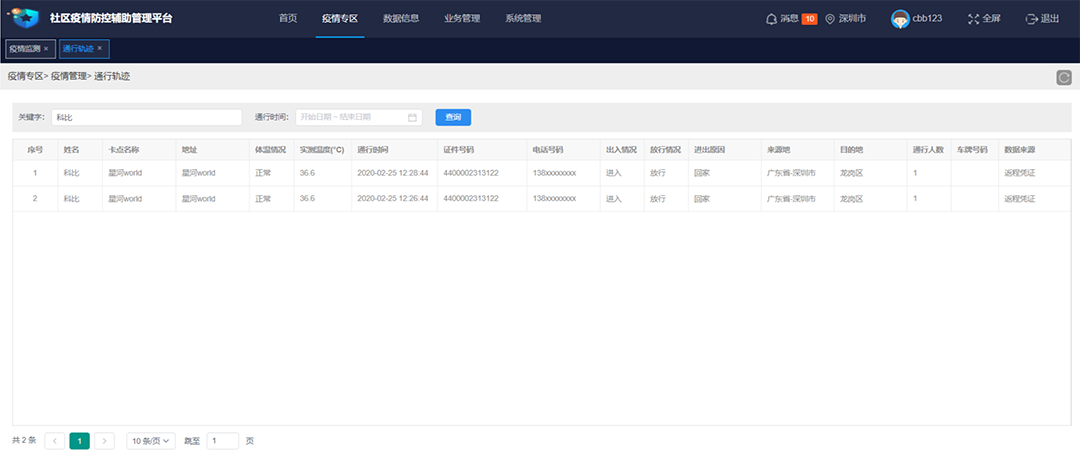Click 4400002313122 ID in row 1
This screenshot has height=458, width=1080.
pyautogui.click(x=471, y=173)
